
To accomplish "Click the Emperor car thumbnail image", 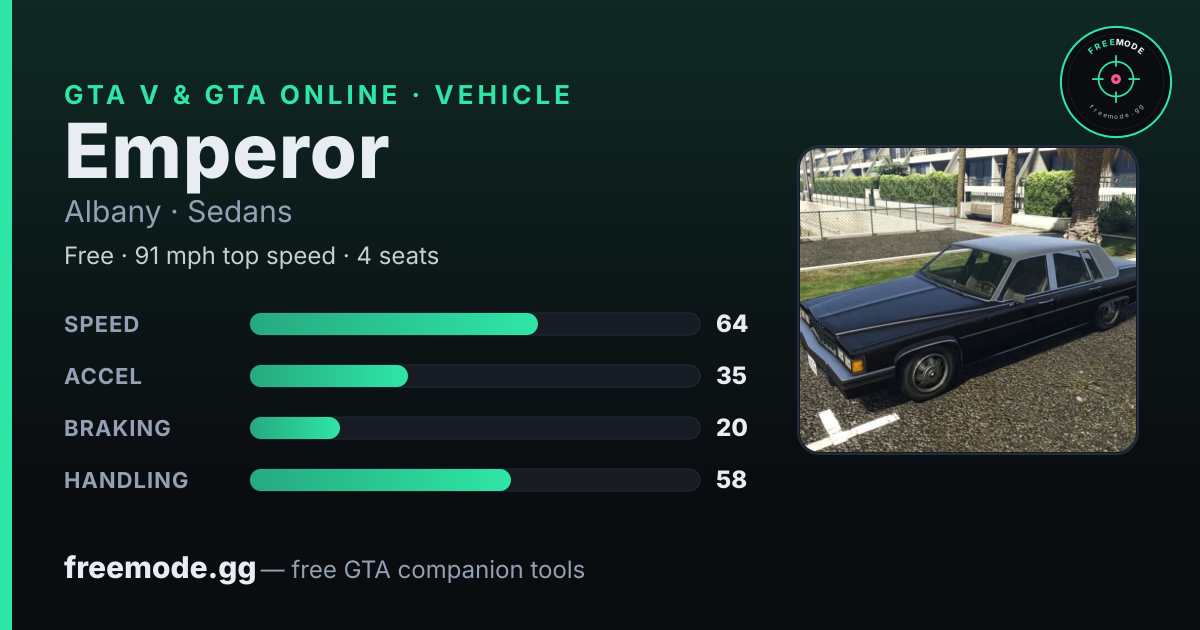I will point(968,300).
